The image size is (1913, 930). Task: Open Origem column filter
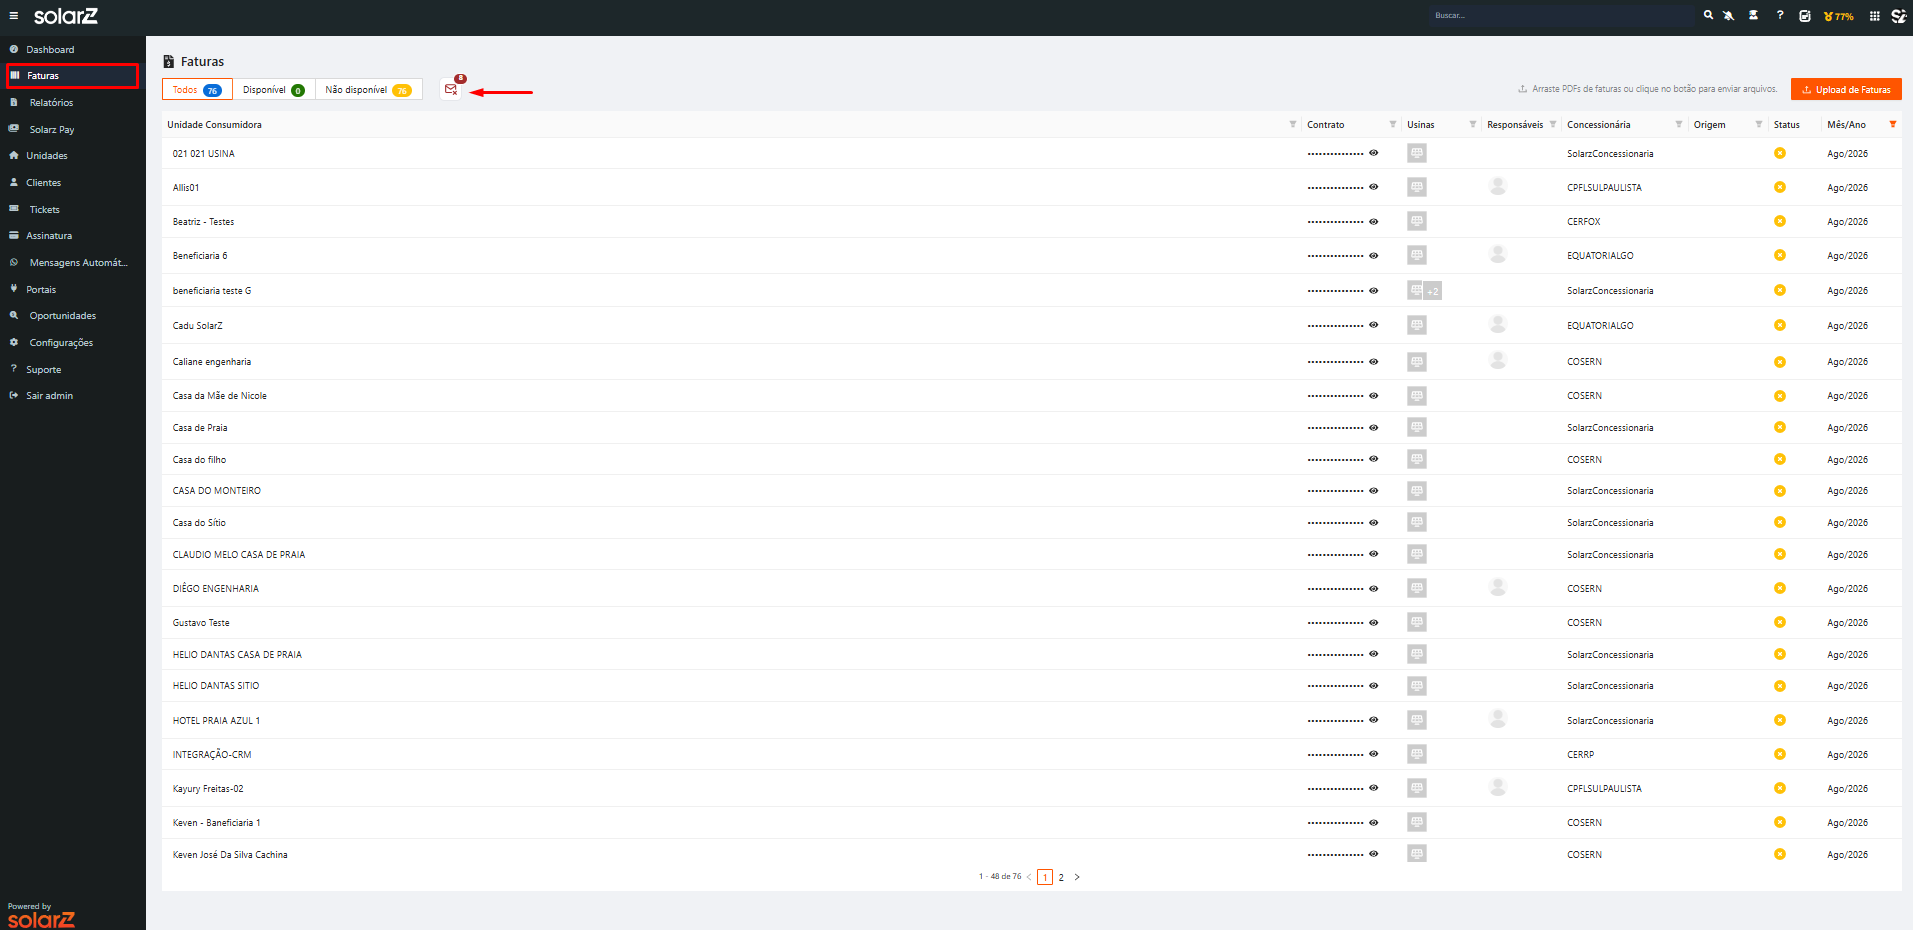1759,124
